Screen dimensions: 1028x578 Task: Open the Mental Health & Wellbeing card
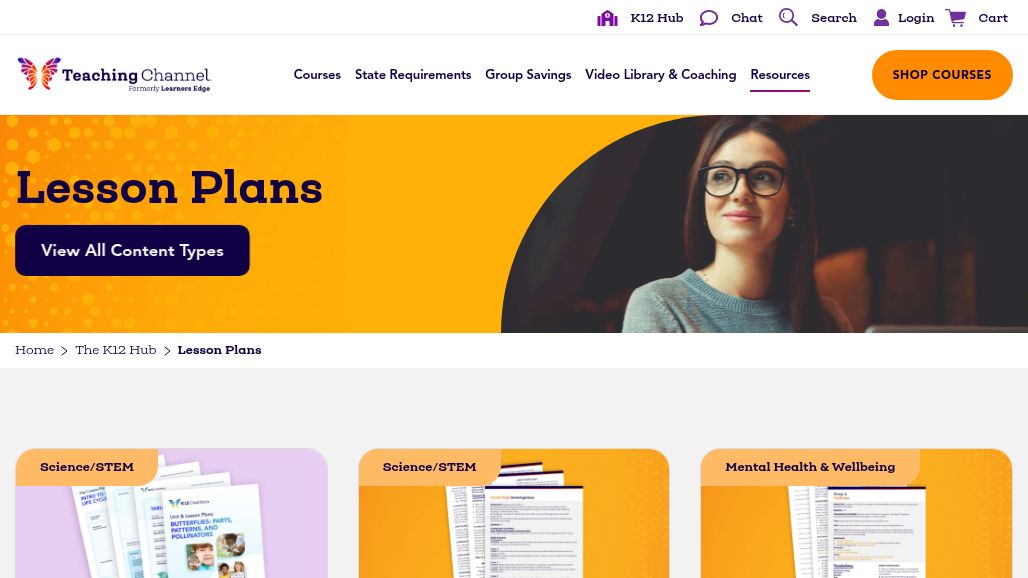856,514
